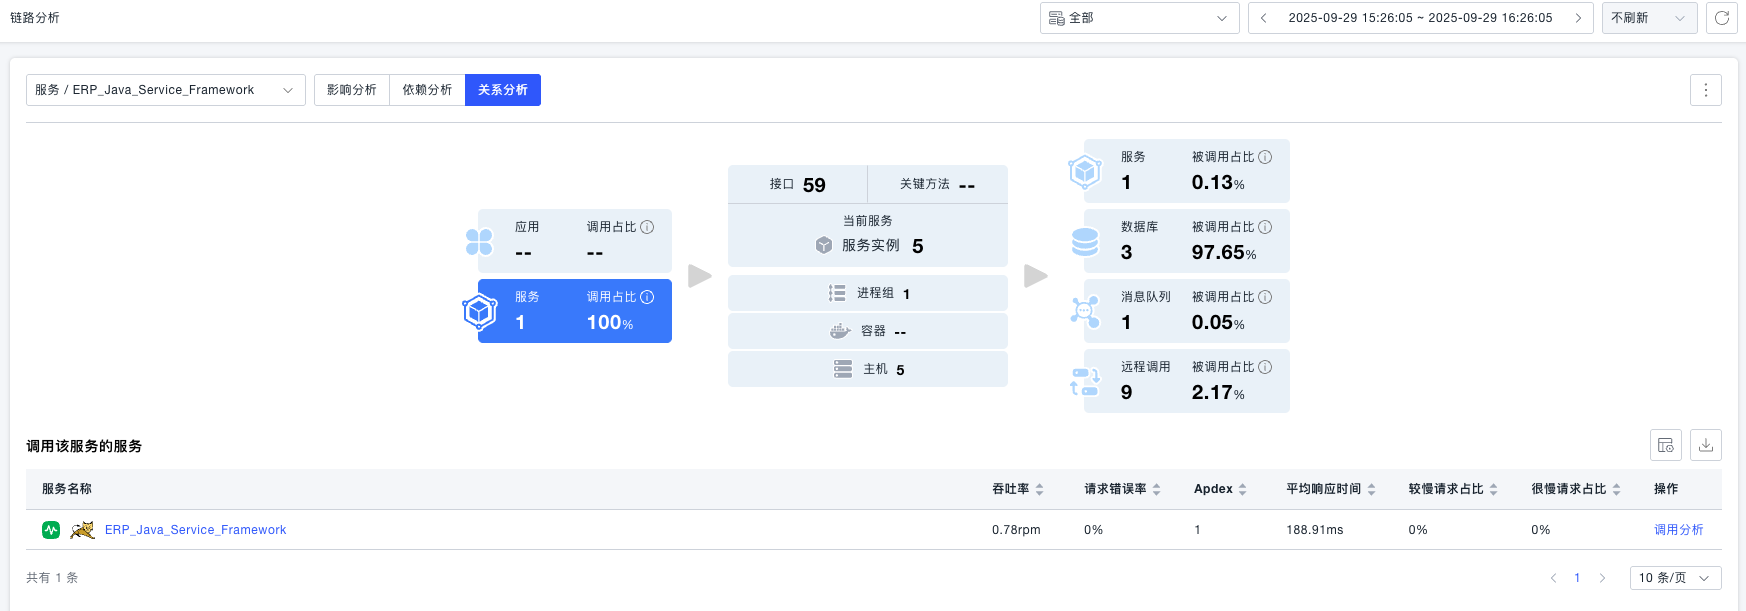The image size is (1746, 611).
Task: Click the 消息队列 message queue icon
Action: click(1085, 312)
